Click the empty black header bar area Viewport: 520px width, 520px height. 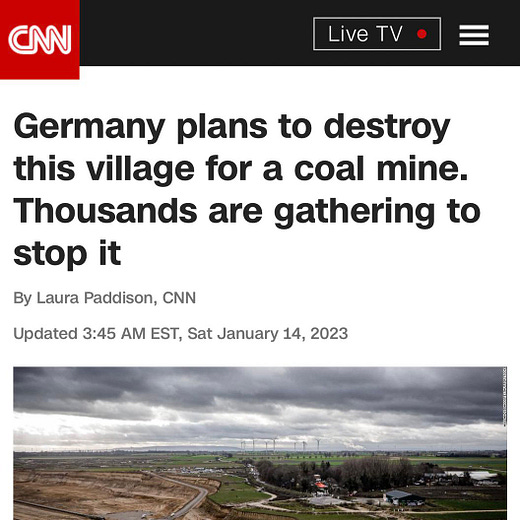click(x=196, y=33)
